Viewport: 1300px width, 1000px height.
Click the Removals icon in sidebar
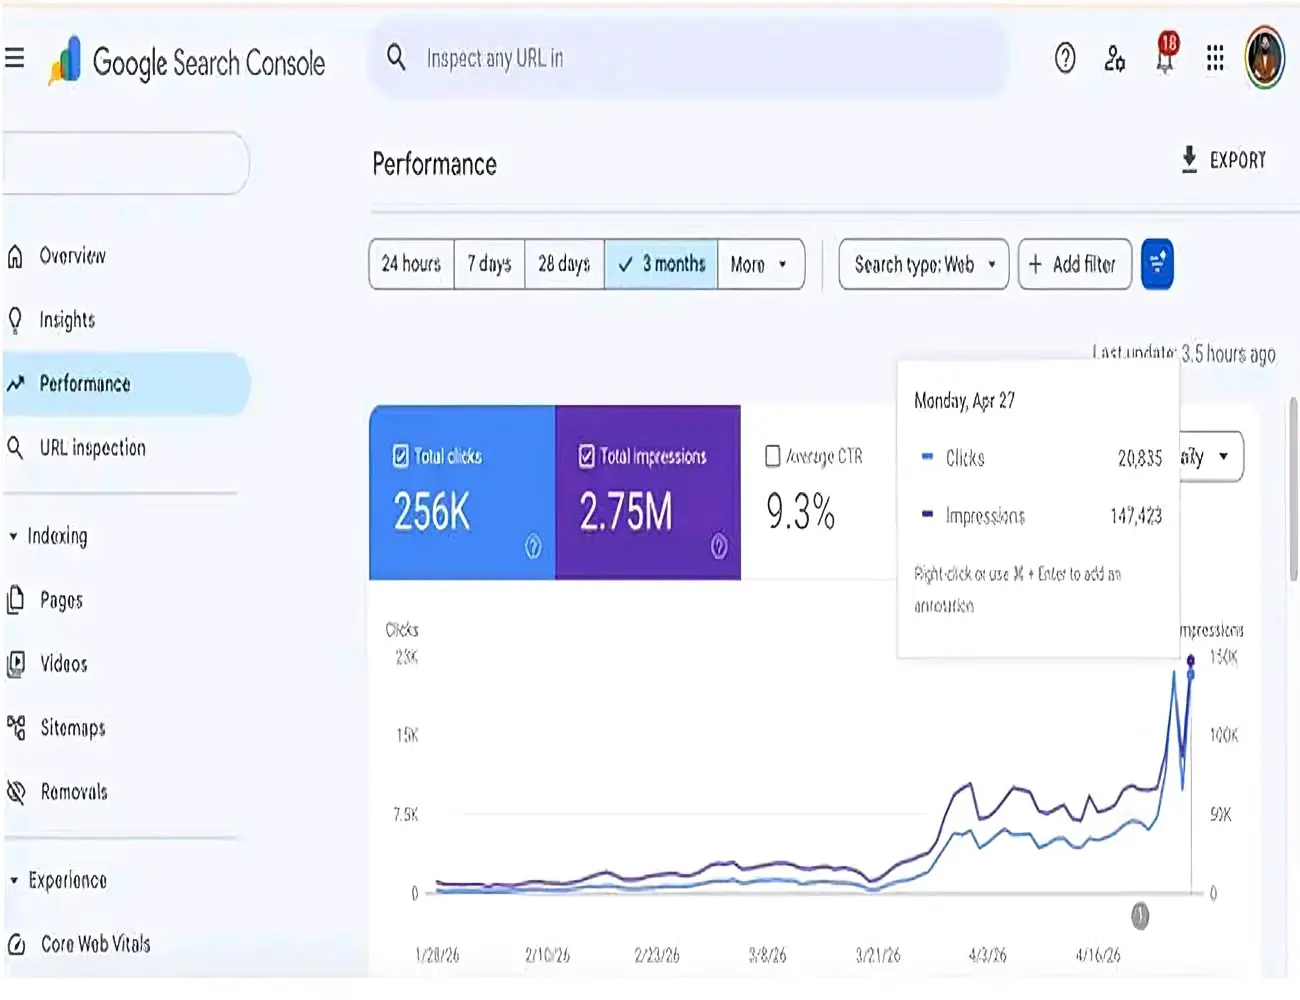tap(15, 792)
